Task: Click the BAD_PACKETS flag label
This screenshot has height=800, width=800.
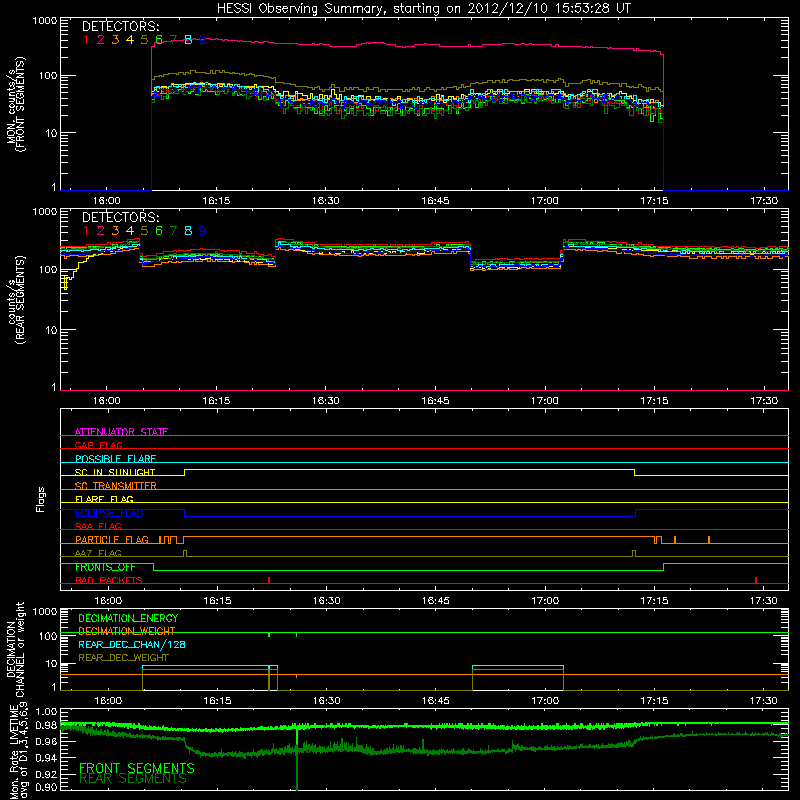Action: (109, 580)
